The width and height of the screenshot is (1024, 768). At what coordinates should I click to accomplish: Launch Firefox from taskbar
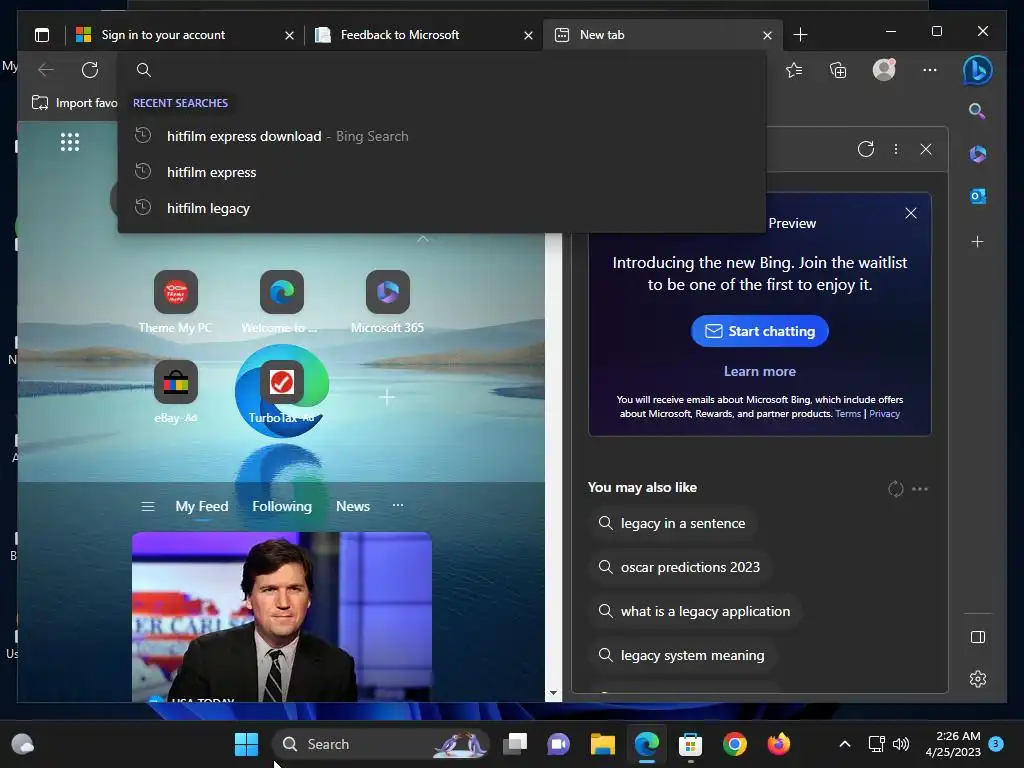(778, 744)
